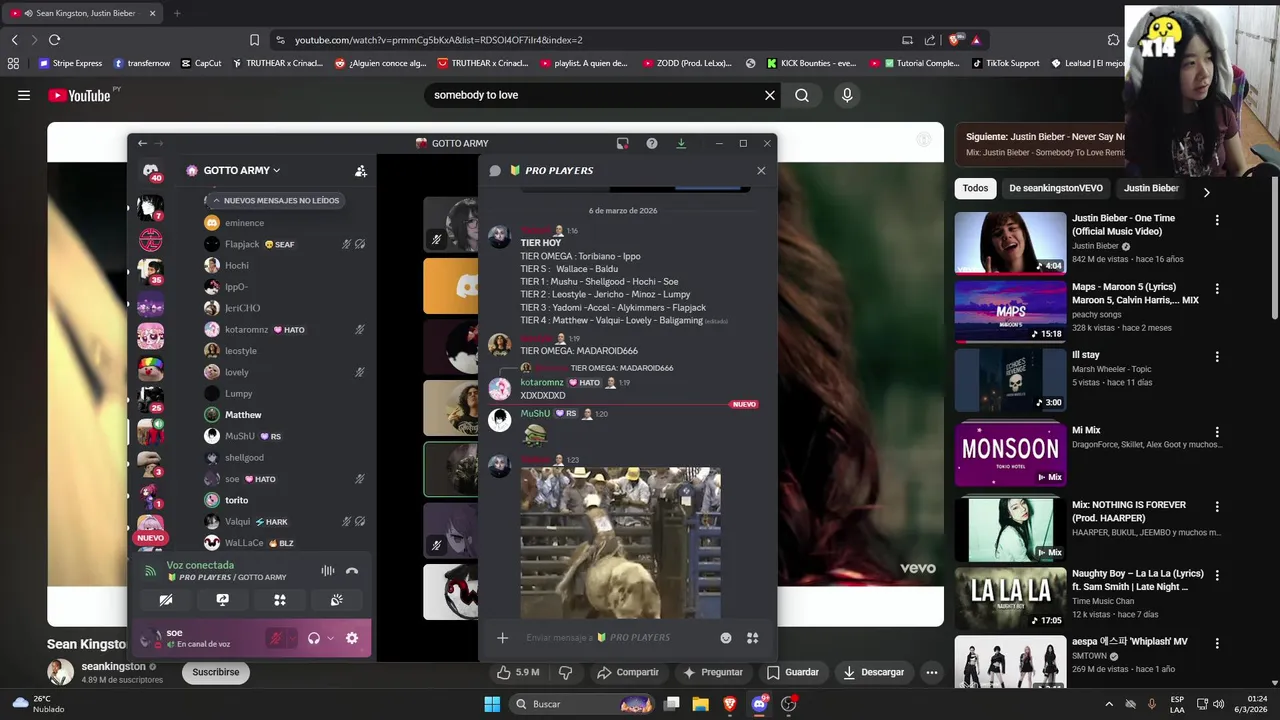This screenshot has height=720, width=1280.
Task: Select the 'Todos' filter chip
Action: pos(975,188)
